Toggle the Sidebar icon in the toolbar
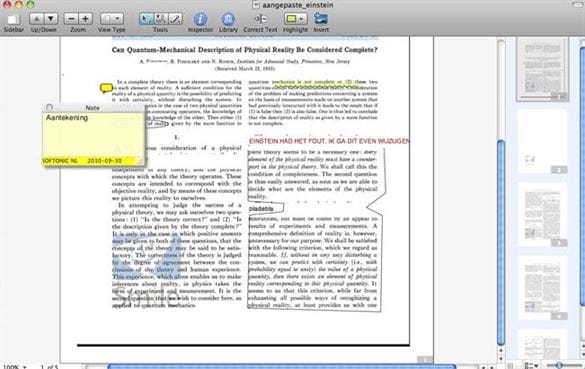This screenshot has height=369, width=585. 14,19
